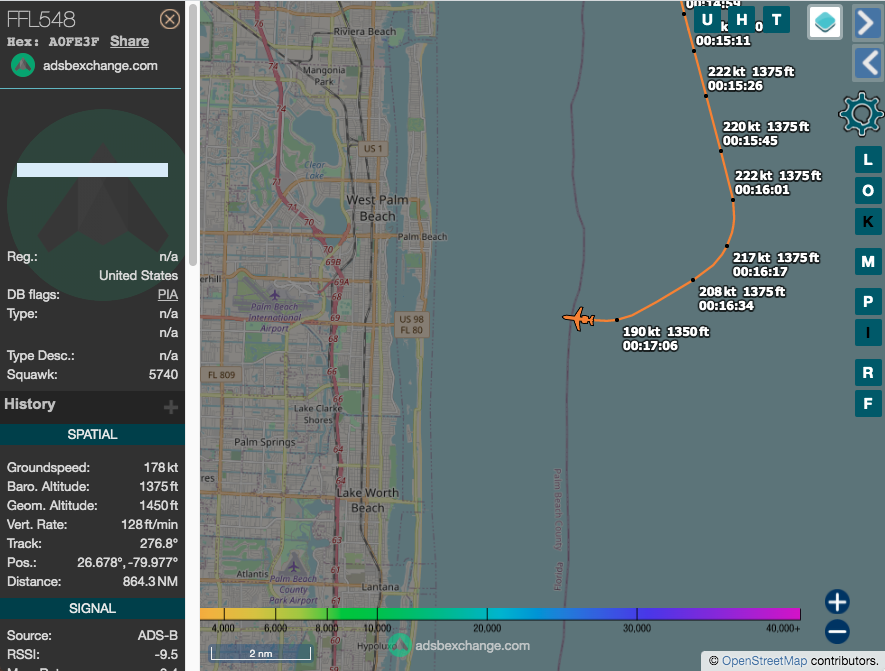Zoom in with the plus button
The height and width of the screenshot is (671, 885).
837,602
